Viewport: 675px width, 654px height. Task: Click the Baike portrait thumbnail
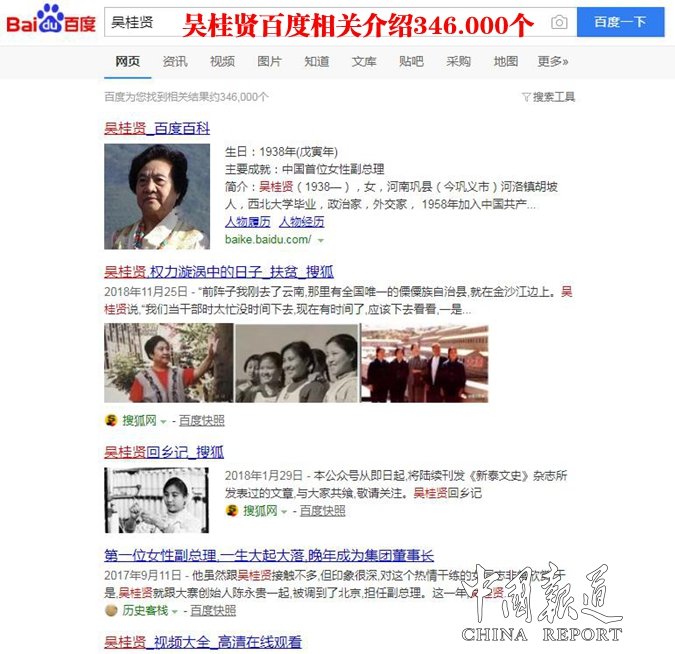[x=157, y=196]
